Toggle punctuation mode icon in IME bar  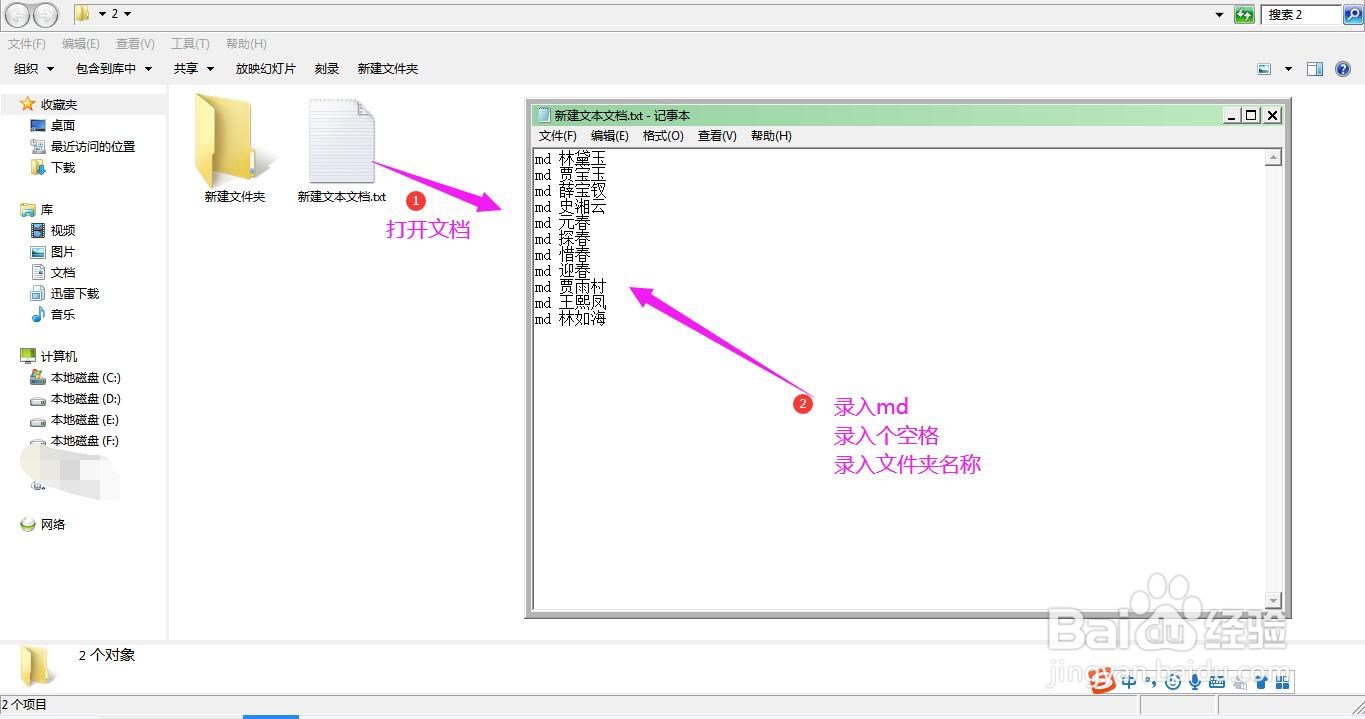click(x=1151, y=682)
